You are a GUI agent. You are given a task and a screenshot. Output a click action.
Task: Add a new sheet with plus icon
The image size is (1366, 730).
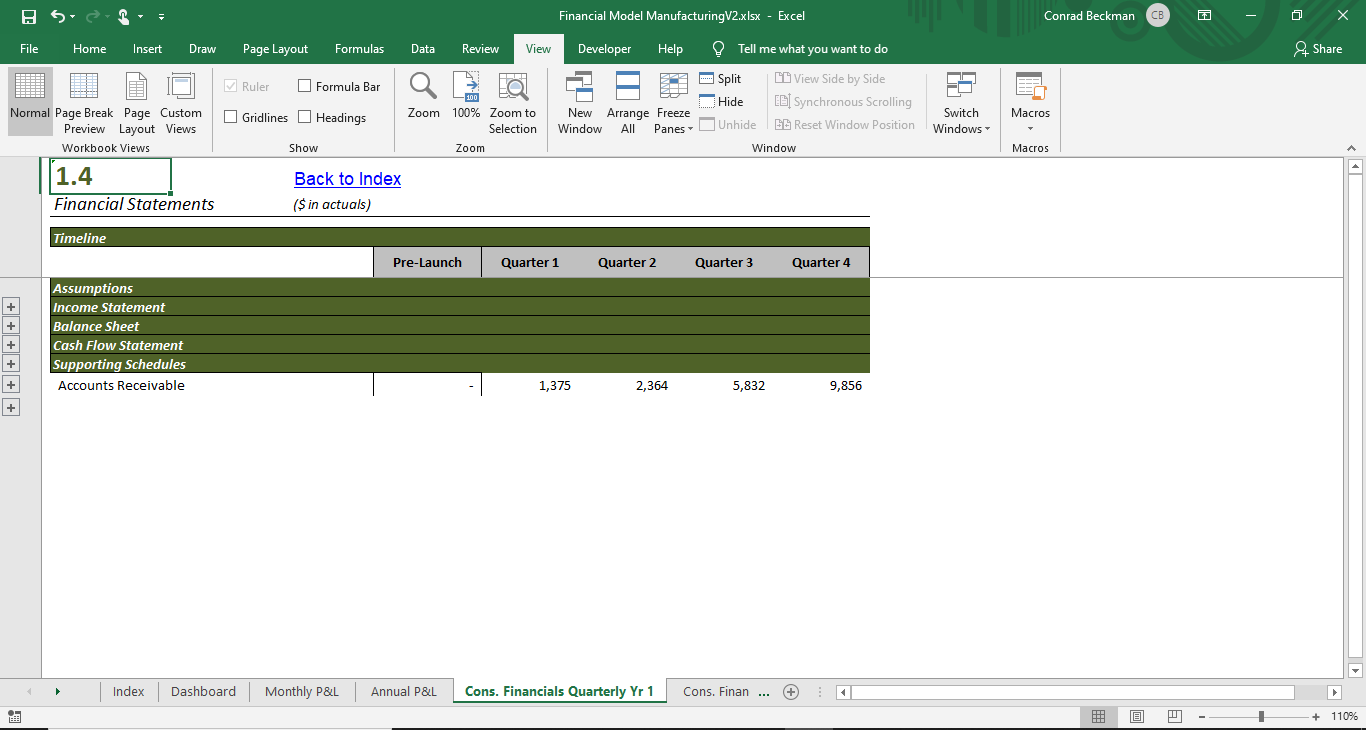point(791,691)
